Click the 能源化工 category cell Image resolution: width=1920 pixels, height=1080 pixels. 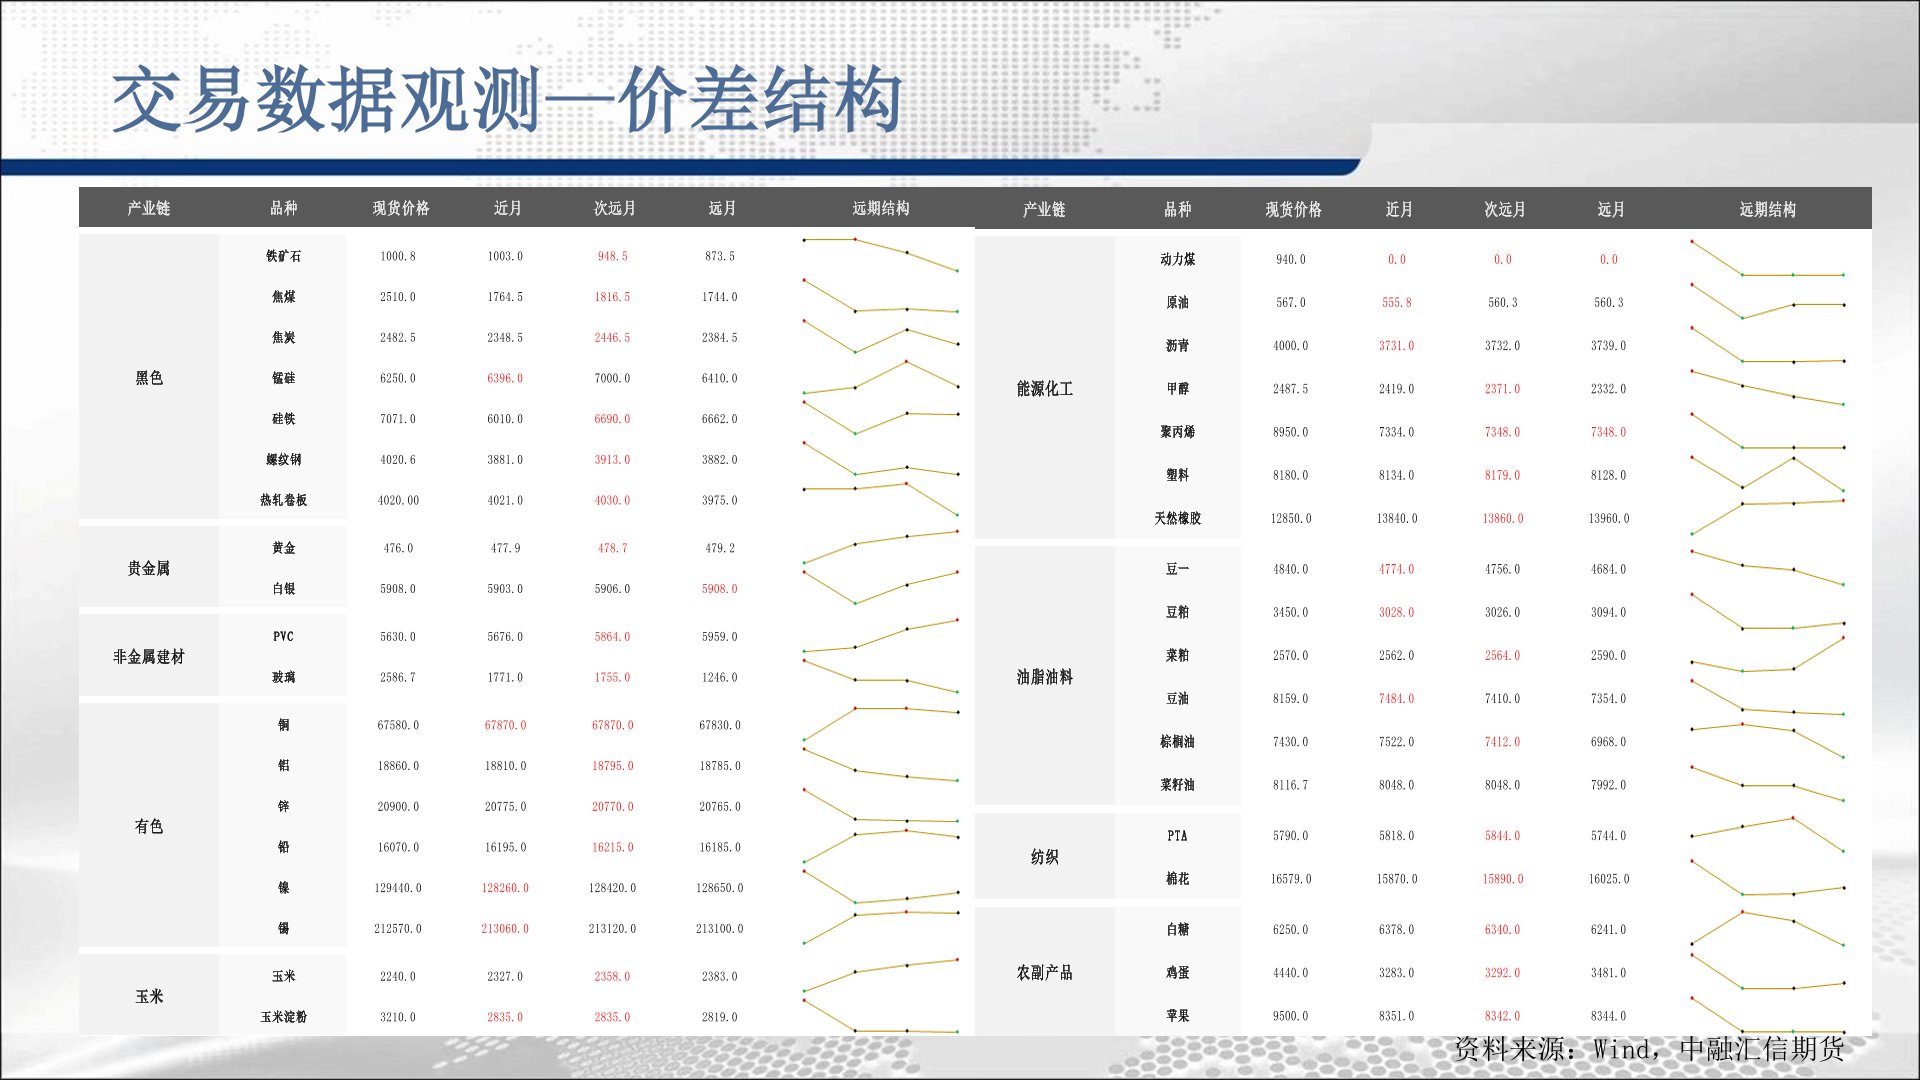[1044, 388]
